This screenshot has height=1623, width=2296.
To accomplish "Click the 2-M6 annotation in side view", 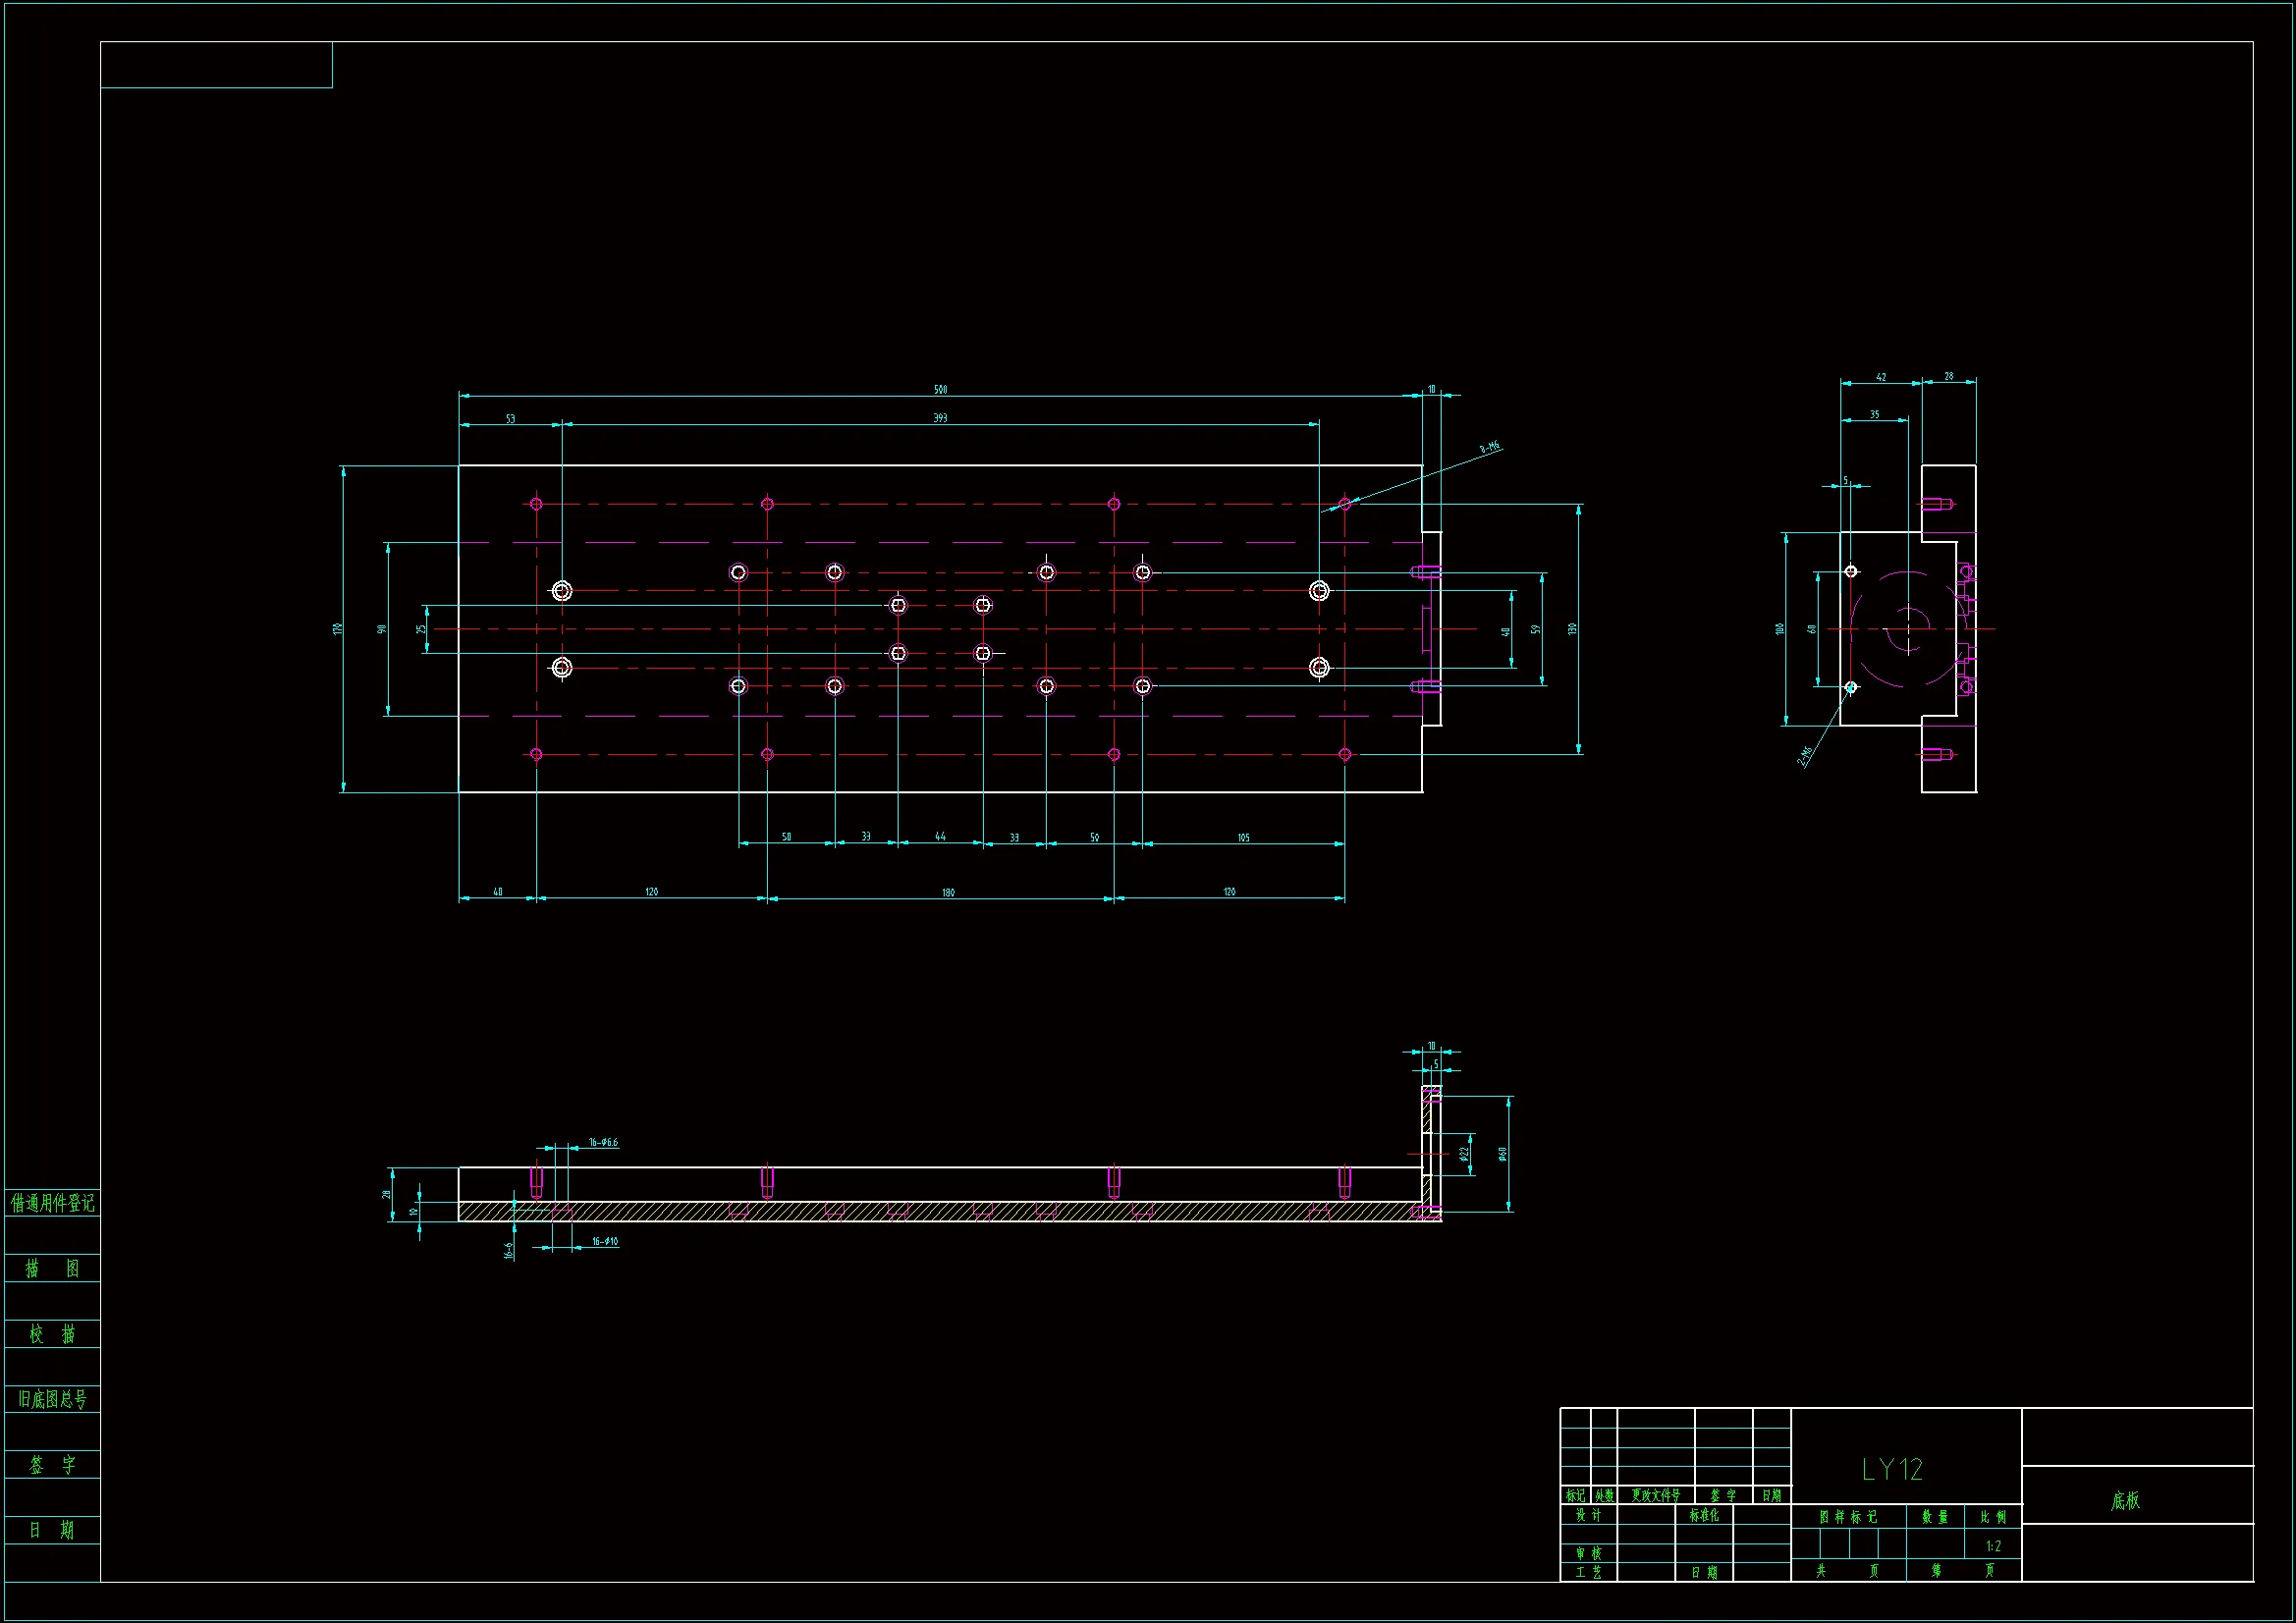I will (x=1806, y=756).
